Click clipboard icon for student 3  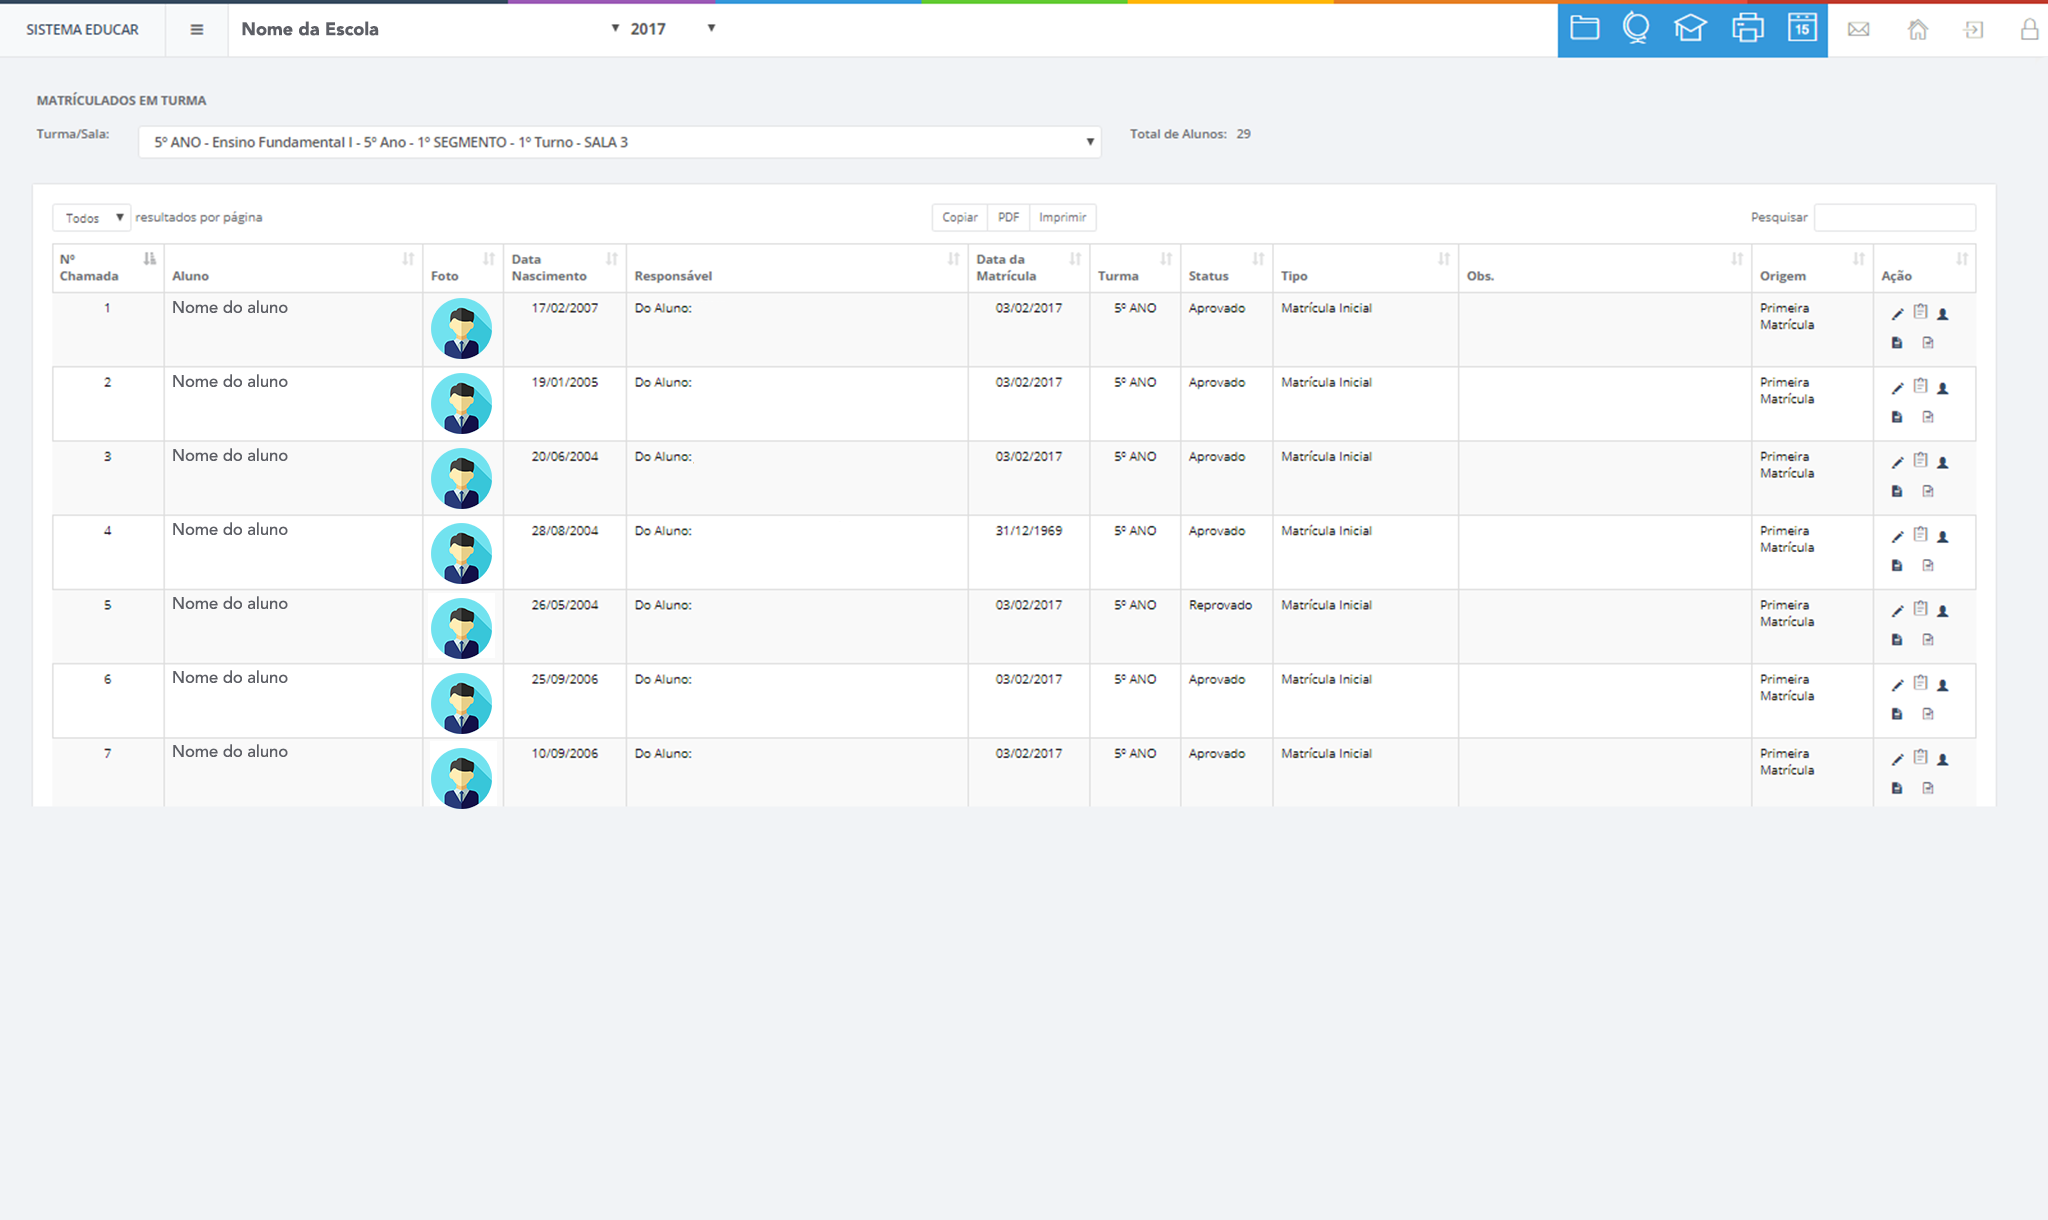click(x=1920, y=460)
